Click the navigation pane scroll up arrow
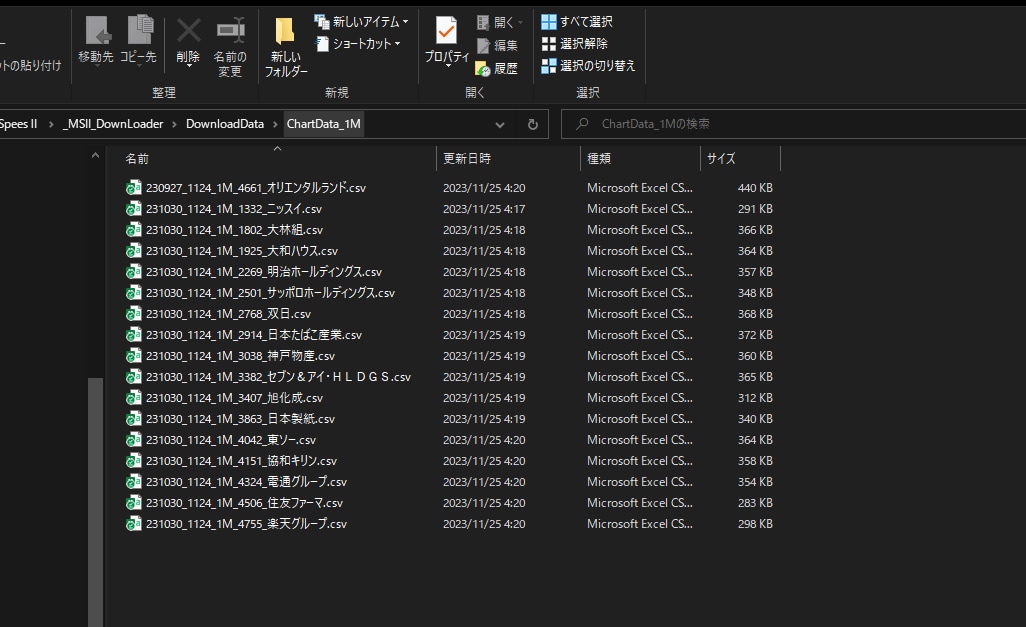 pos(96,156)
